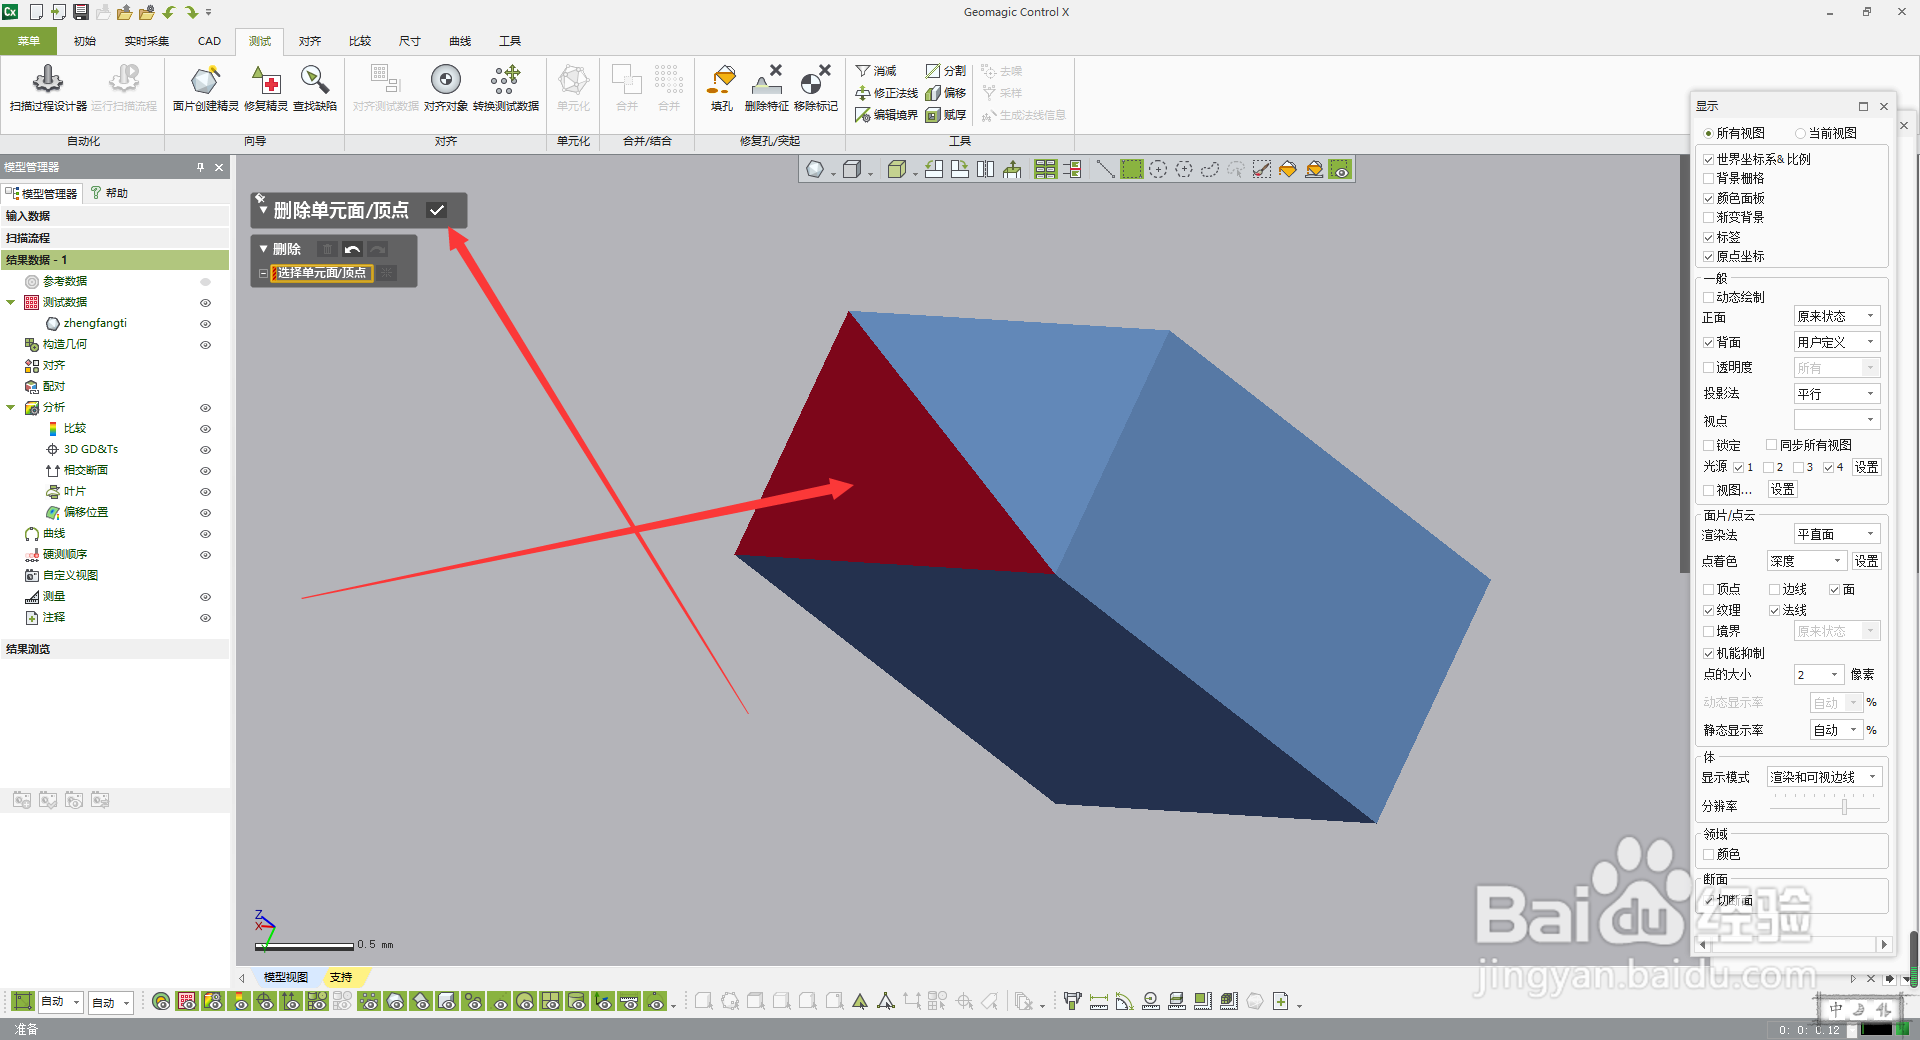Open 编辑境界 tool
Viewport: 1920px width, 1040px height.
pyautogui.click(x=886, y=115)
